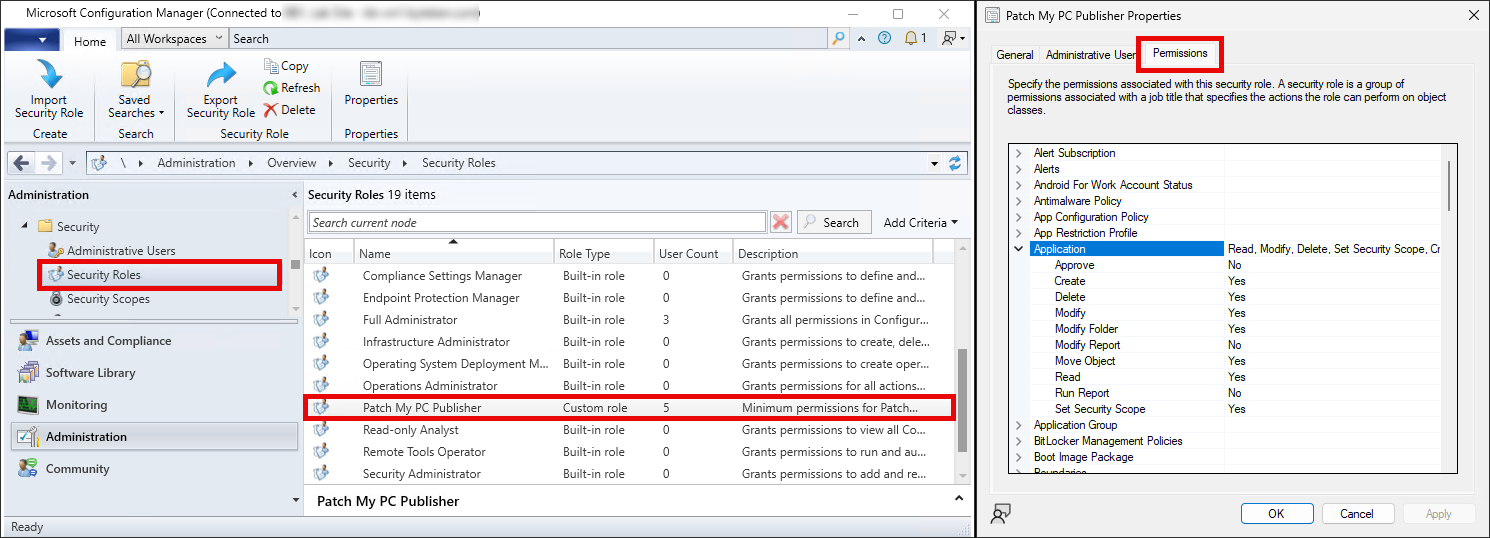Expand Boot Image Package permission node
Image resolution: width=1490 pixels, height=538 pixels.
pos(1019,457)
